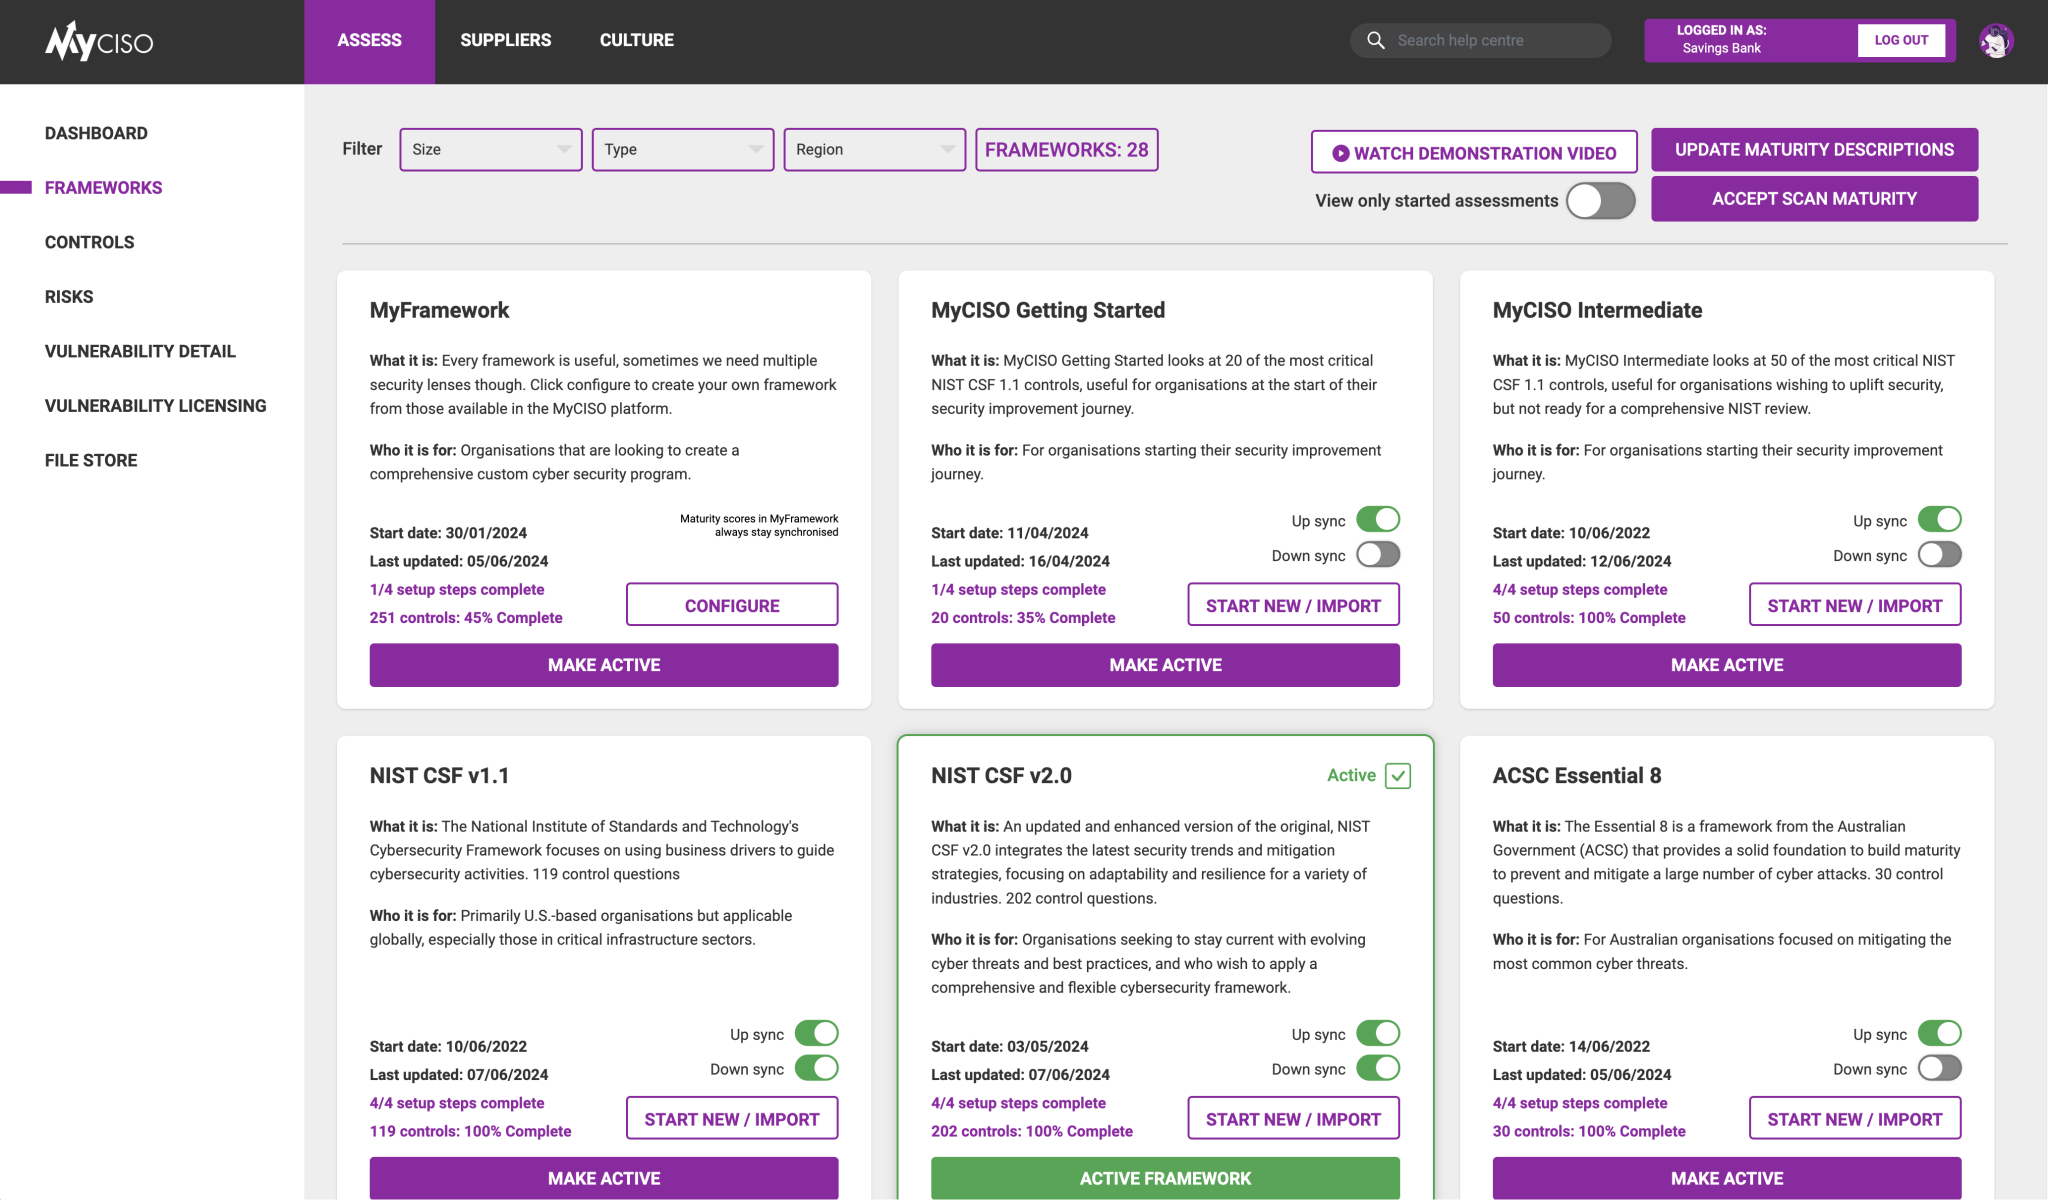2048x1200 pixels.
Task: Toggle Up sync for MyCISO Getting Started
Action: tap(1378, 520)
